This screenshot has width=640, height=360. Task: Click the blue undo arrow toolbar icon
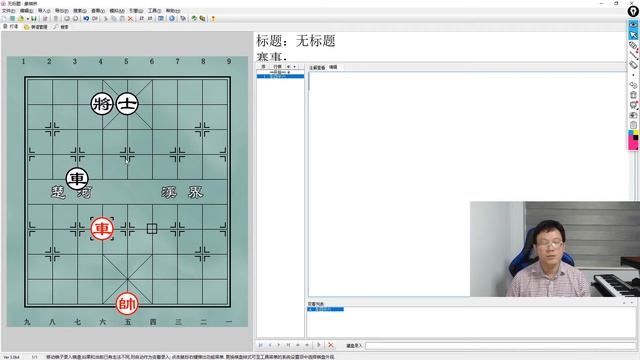tap(86, 18)
